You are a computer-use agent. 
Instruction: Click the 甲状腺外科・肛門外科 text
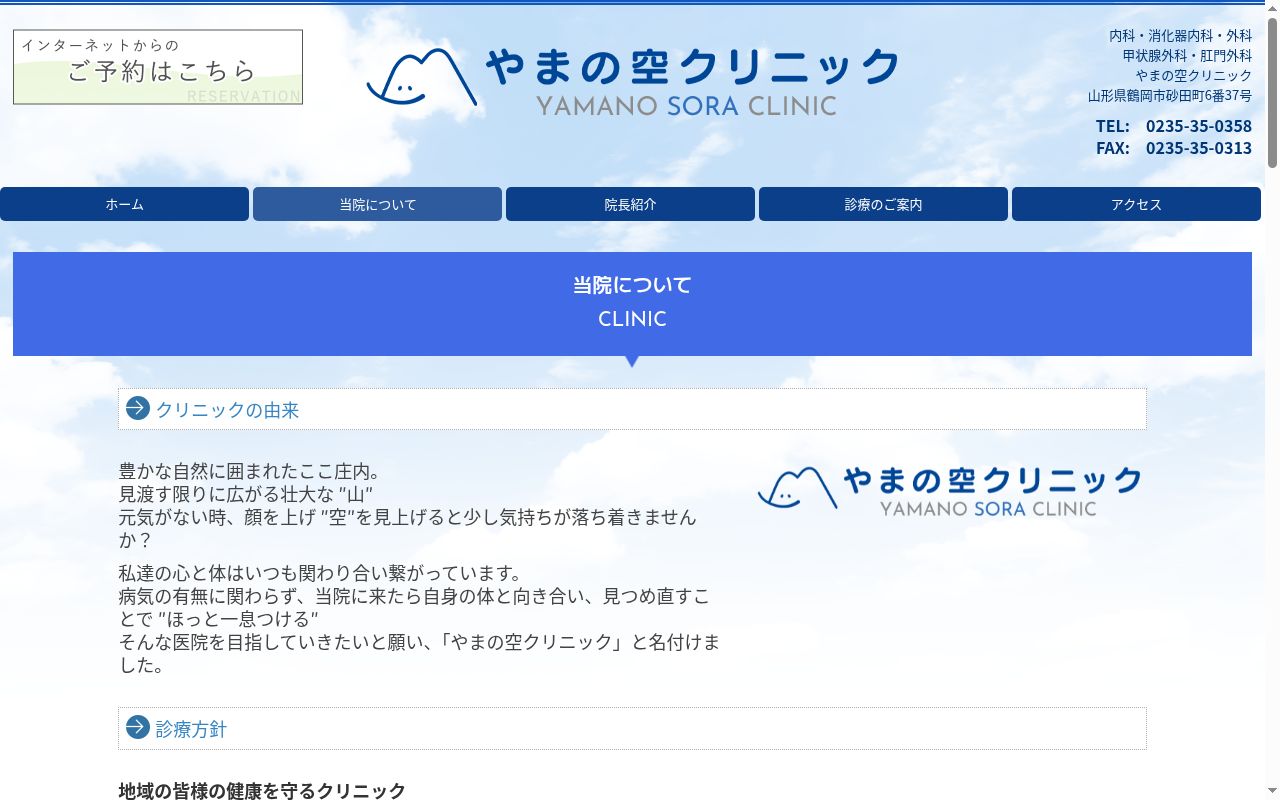1187,56
